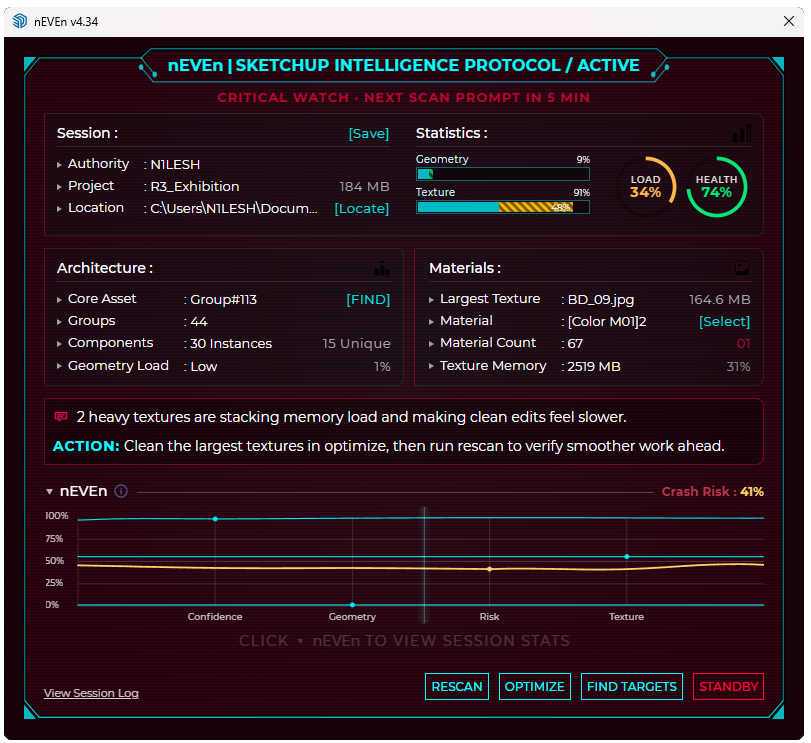Click the Location row arrow

[x=59, y=209]
